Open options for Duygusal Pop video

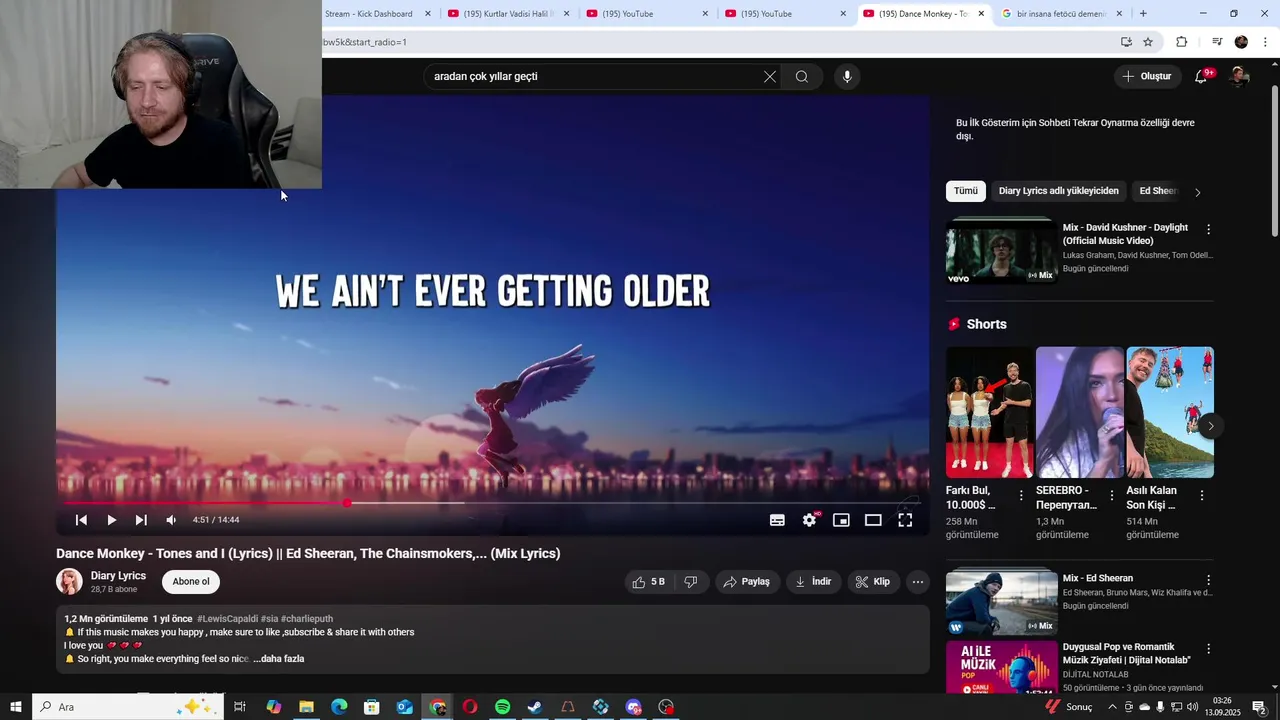[1208, 649]
